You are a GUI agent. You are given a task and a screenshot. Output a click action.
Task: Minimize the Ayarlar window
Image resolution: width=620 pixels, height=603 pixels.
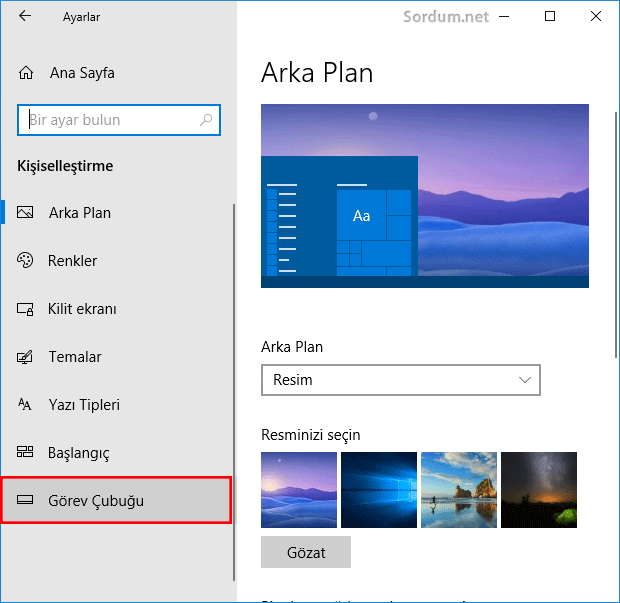pyautogui.click(x=504, y=17)
